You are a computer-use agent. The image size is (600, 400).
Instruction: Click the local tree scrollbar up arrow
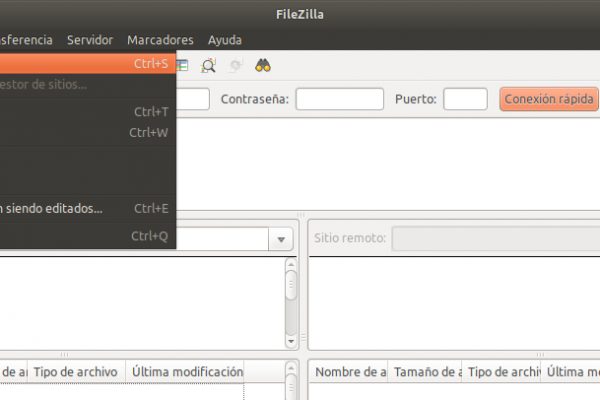pyautogui.click(x=291, y=264)
